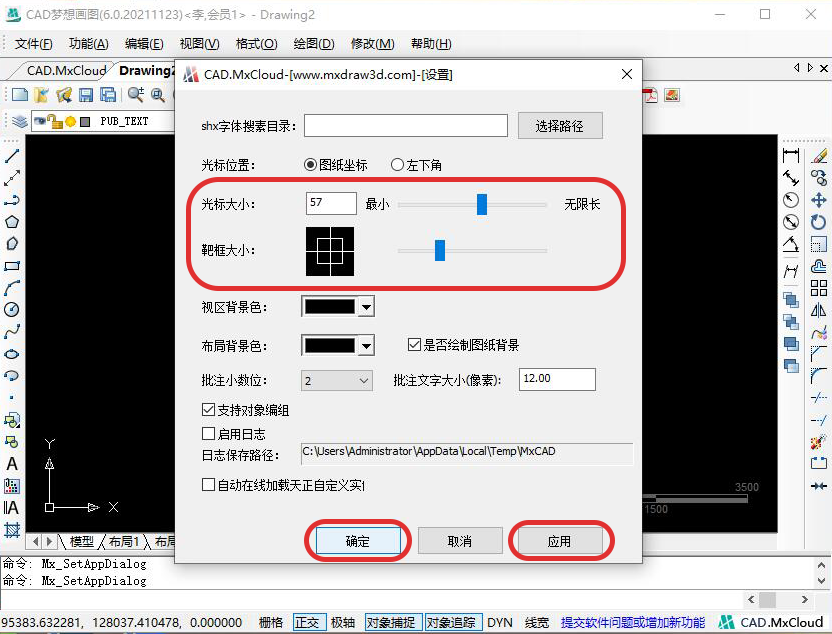This screenshot has width=832, height=634.
Task: Open 绘图(D) menu
Action: (x=314, y=44)
